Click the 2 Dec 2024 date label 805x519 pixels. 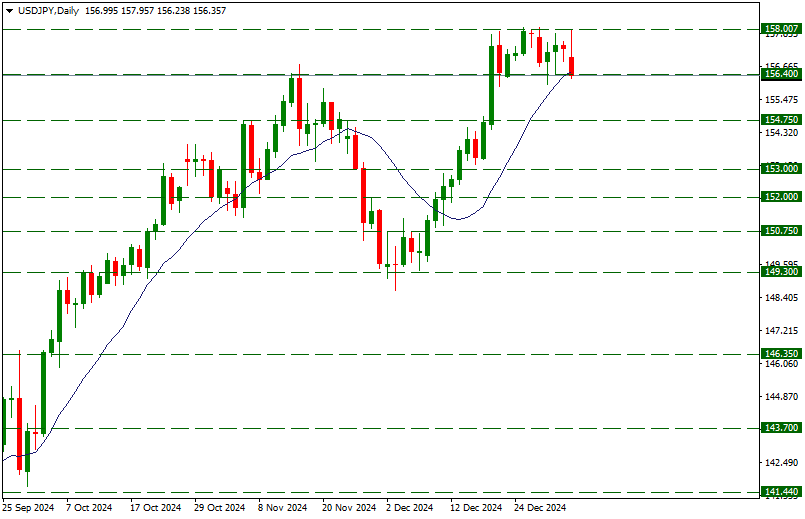409,508
